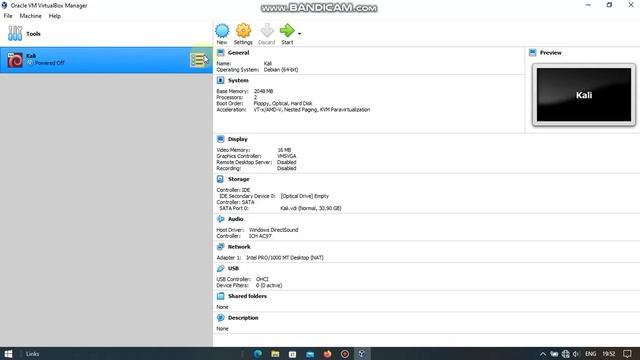Open the Audio settings heading link
The image size is (640, 360).
(236, 219)
